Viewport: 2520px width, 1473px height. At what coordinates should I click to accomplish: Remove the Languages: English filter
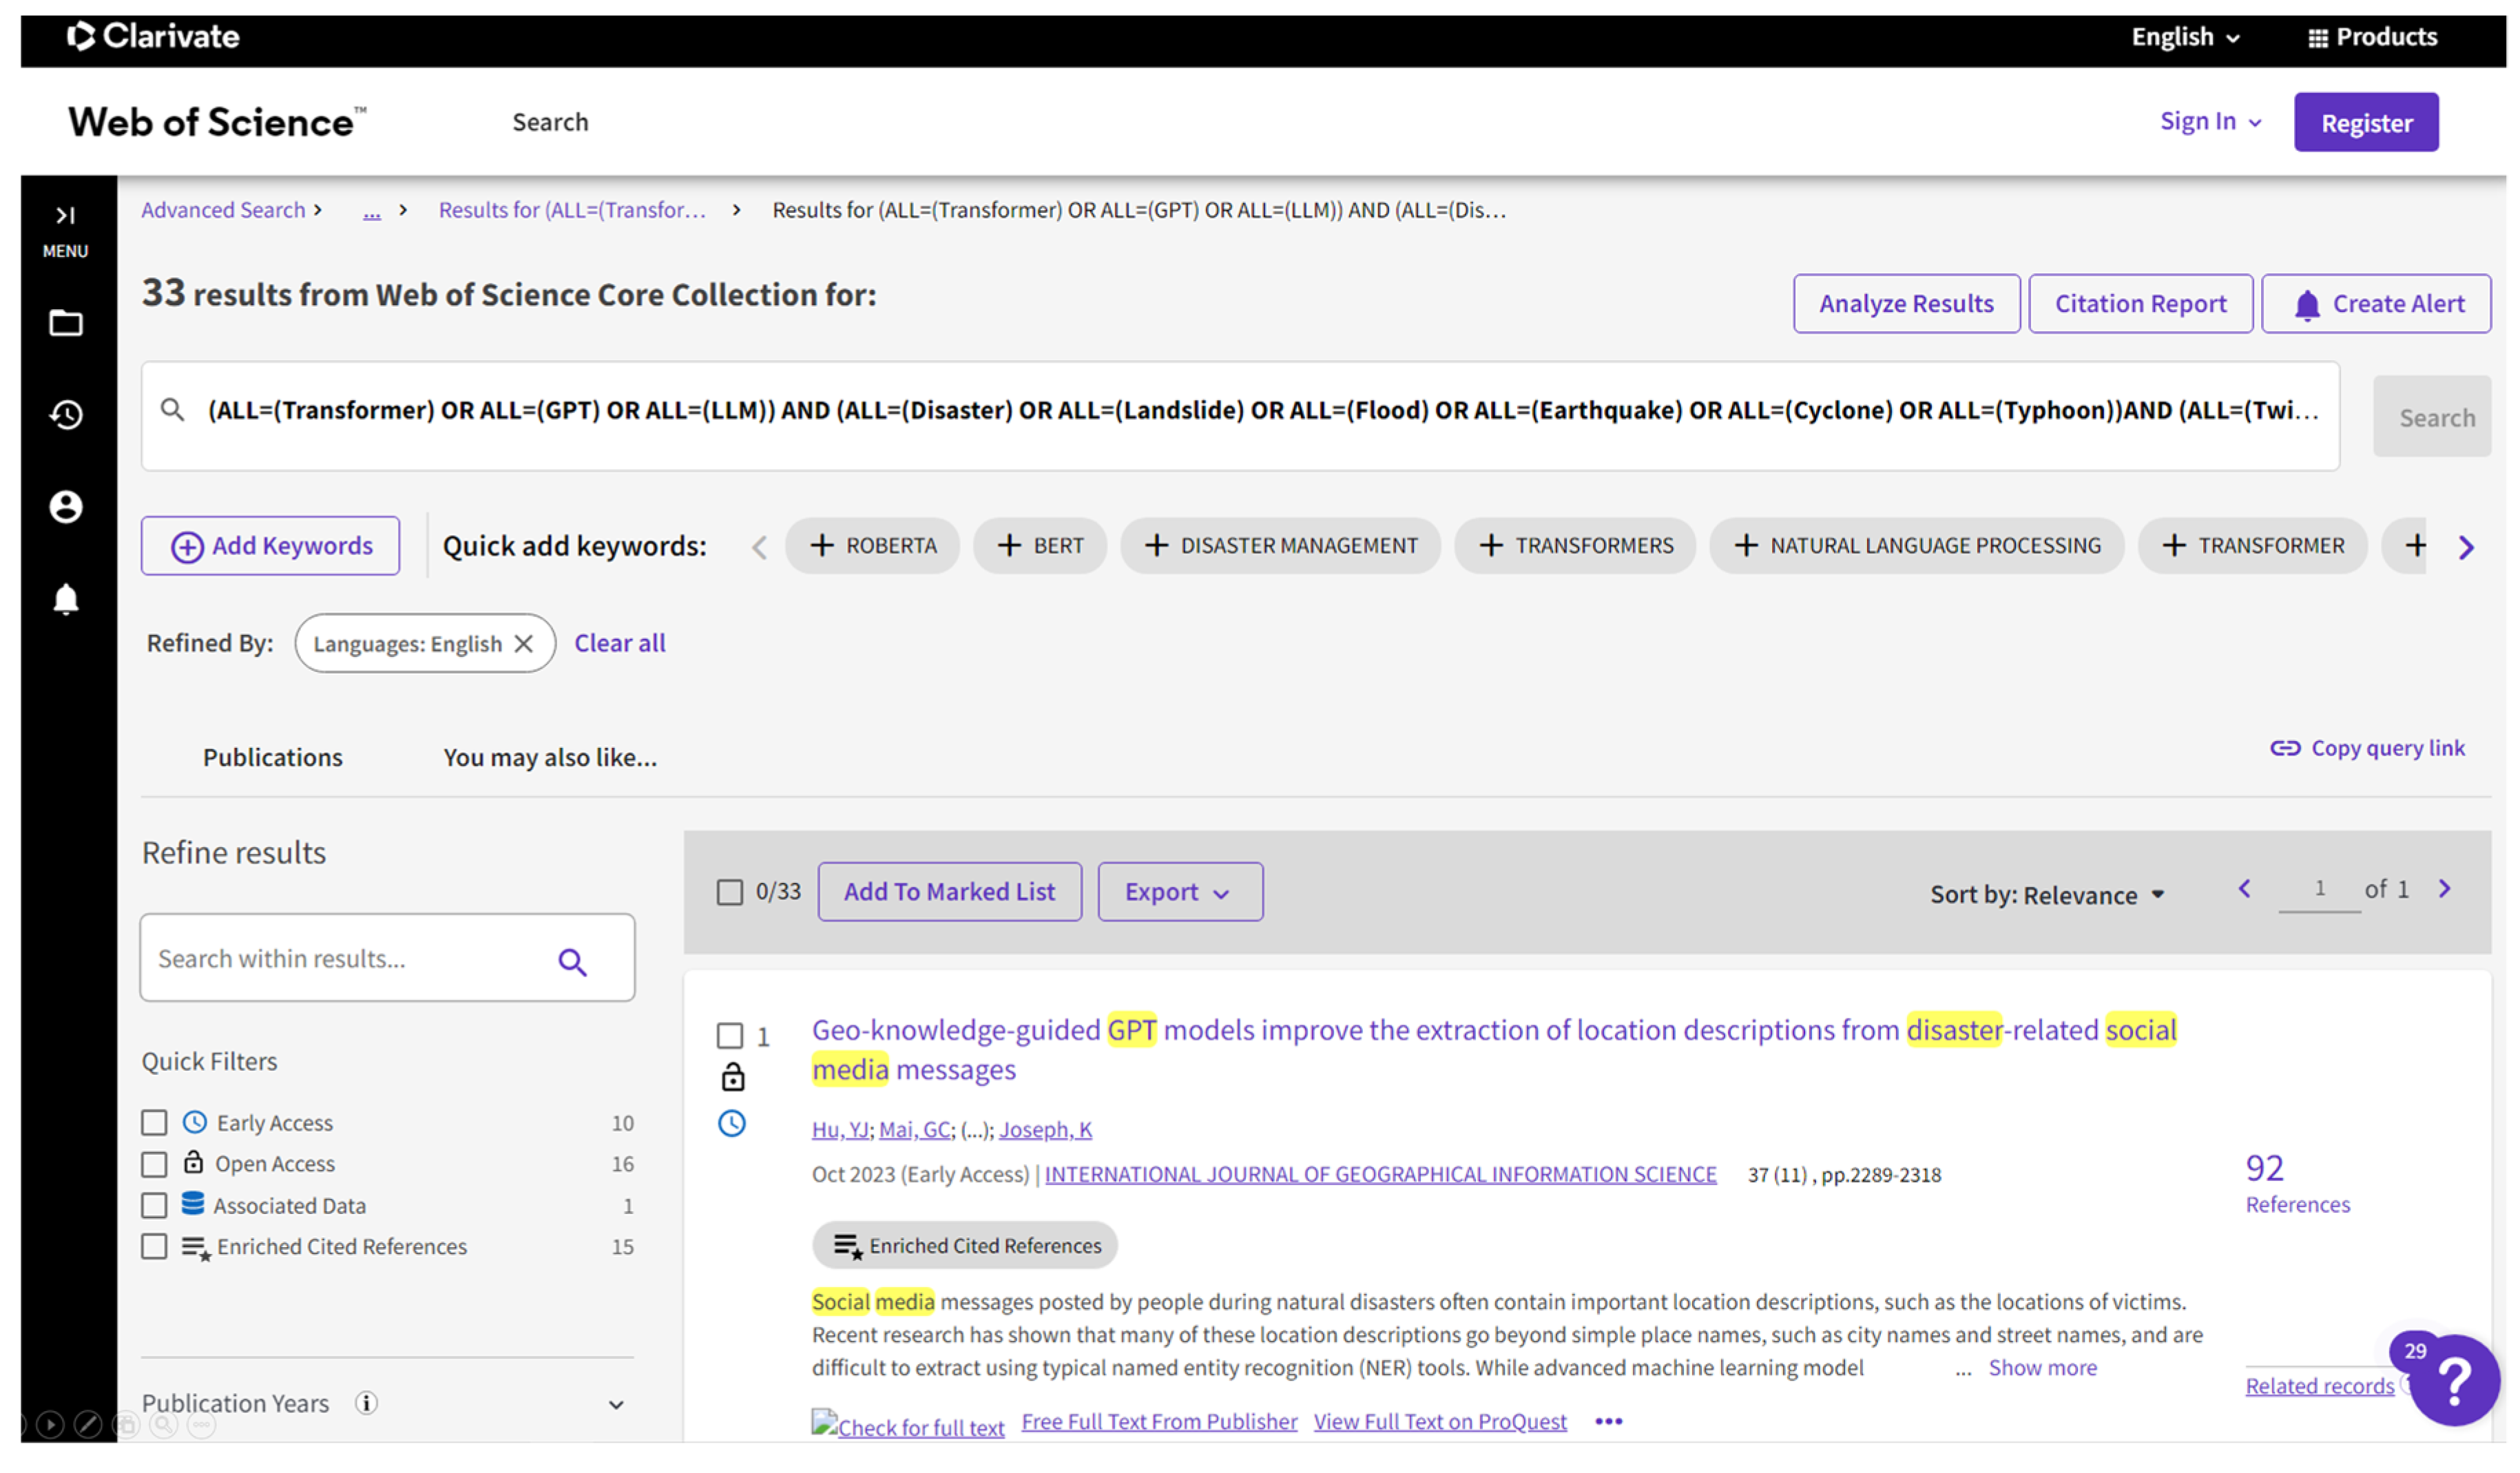tap(524, 644)
